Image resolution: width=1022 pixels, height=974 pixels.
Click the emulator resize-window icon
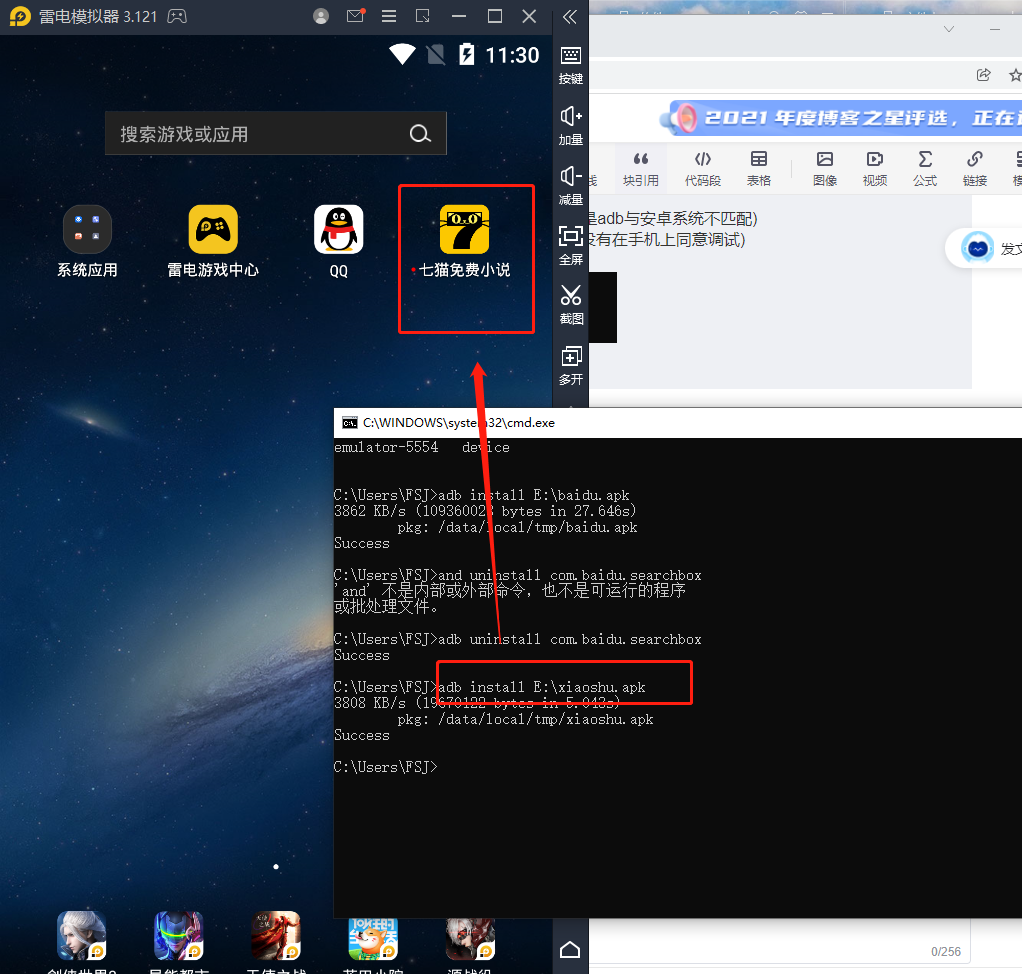tap(423, 16)
